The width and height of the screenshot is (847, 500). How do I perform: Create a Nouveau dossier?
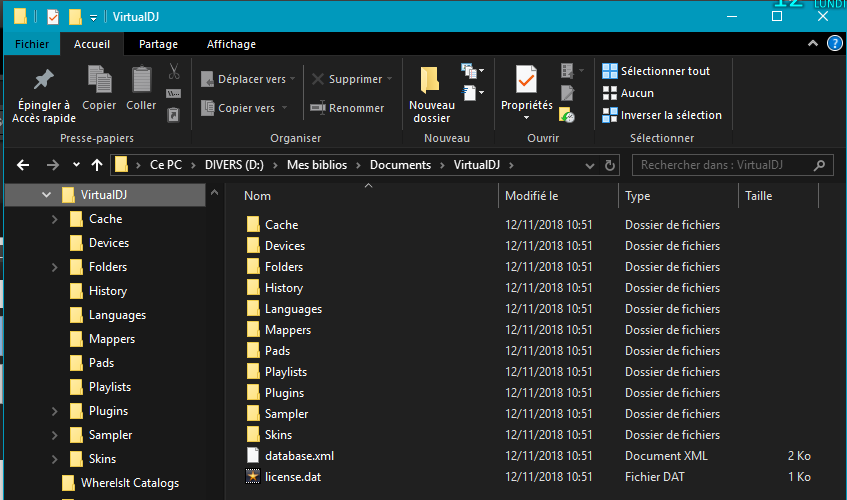pyautogui.click(x=432, y=95)
